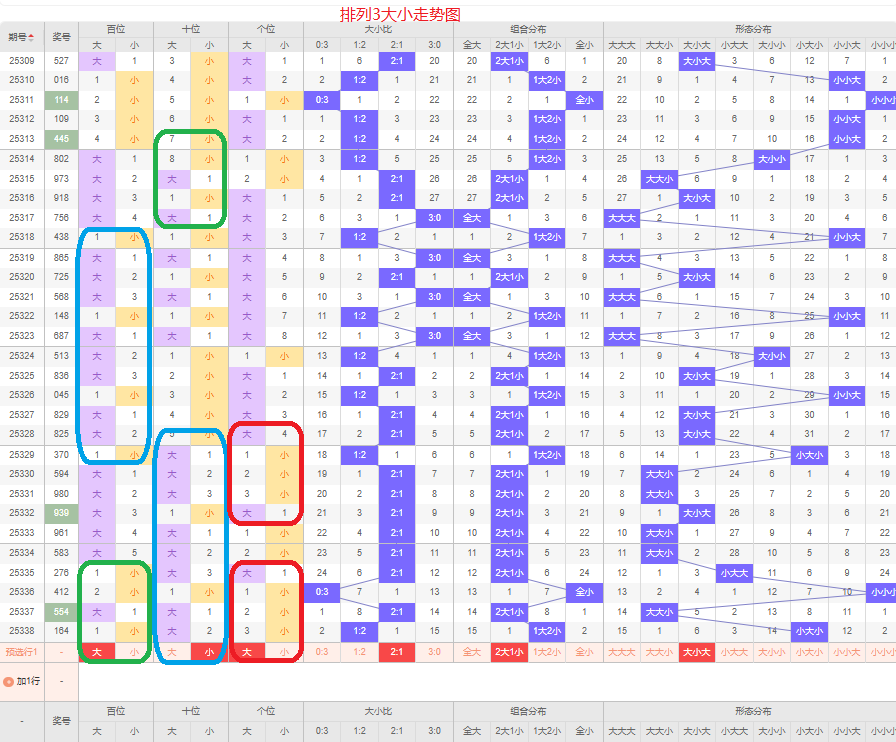Viewport: 896px width, 742px height.
Task: Toggle 1:2 ratio in the 预选行1 row
Action: point(359,652)
